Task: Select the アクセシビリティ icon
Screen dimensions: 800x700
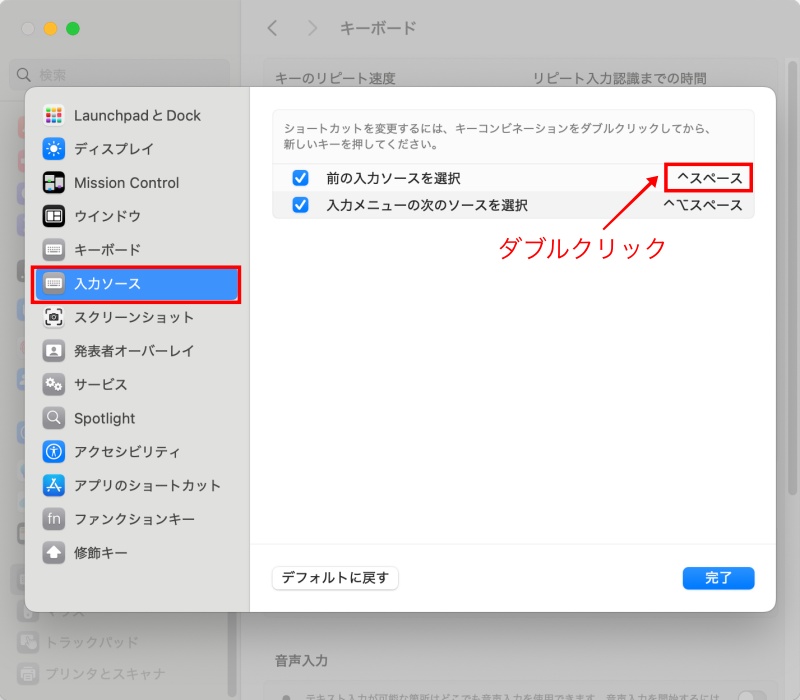Action: click(54, 451)
